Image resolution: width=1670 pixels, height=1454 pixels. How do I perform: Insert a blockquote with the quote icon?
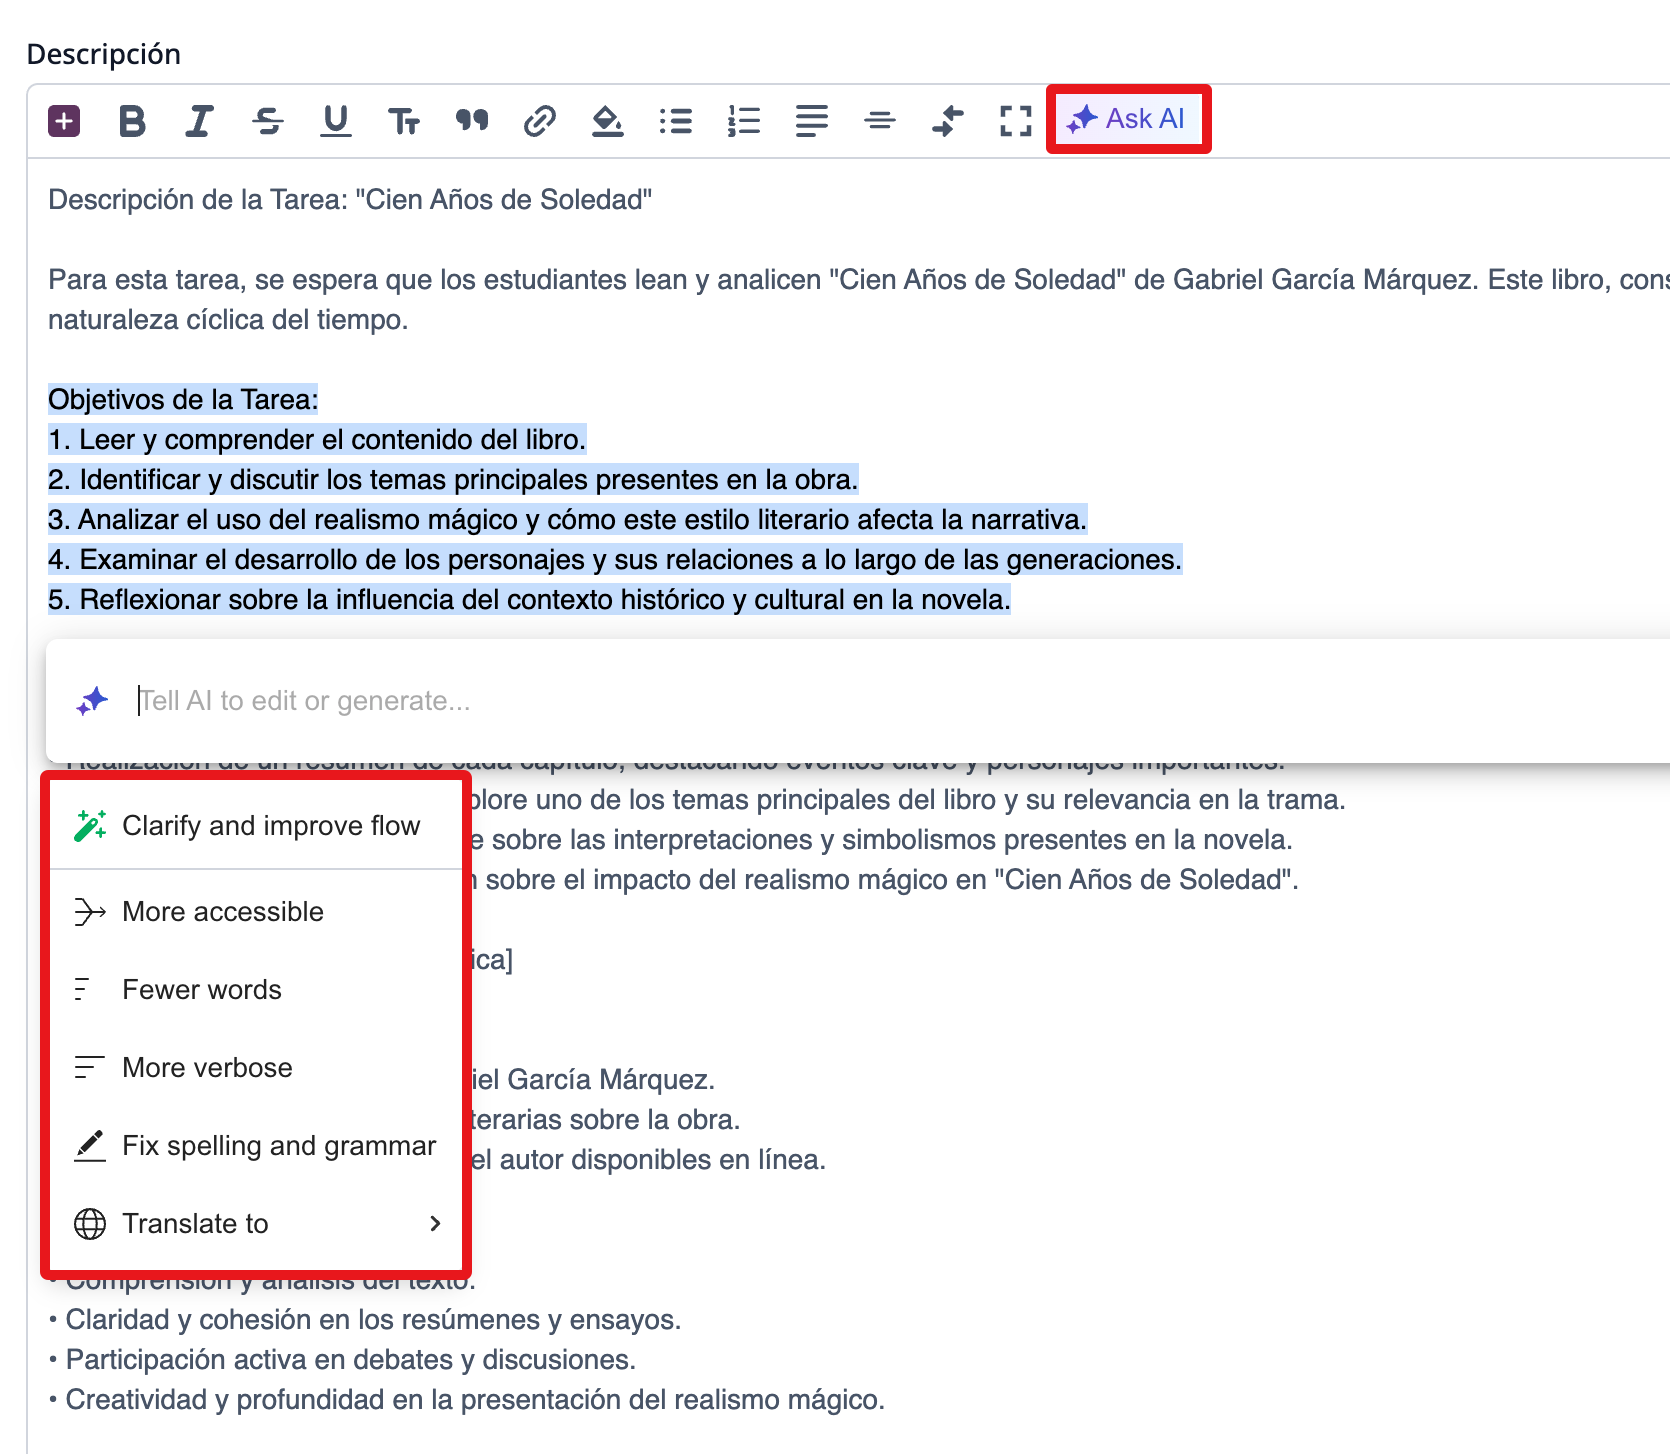pos(471,121)
